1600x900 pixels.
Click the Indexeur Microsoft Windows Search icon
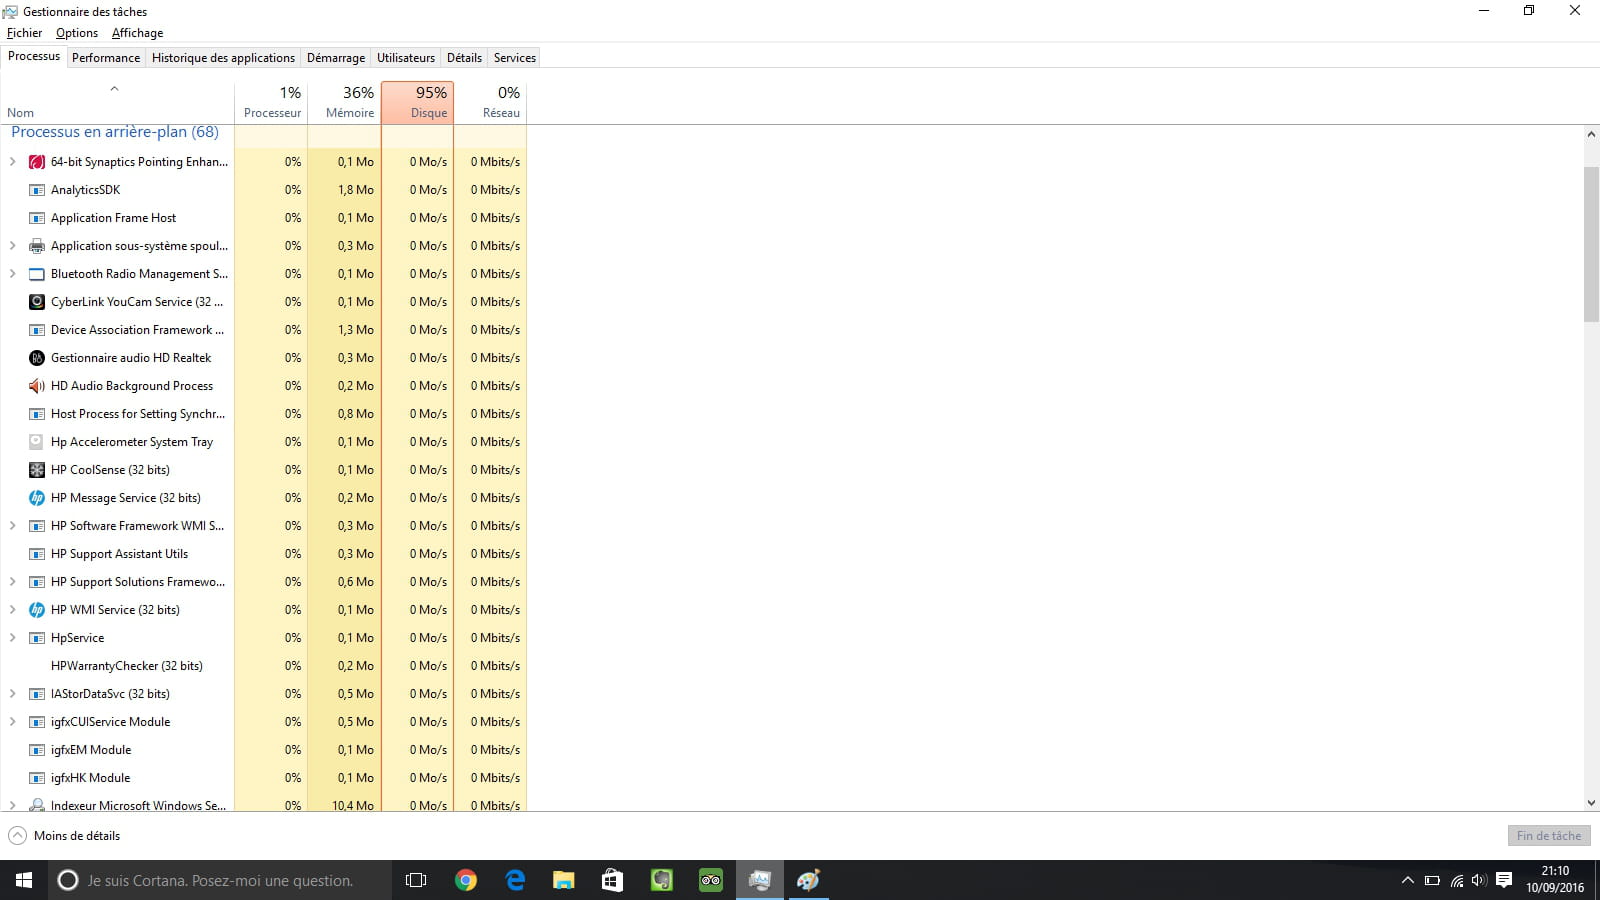click(37, 805)
